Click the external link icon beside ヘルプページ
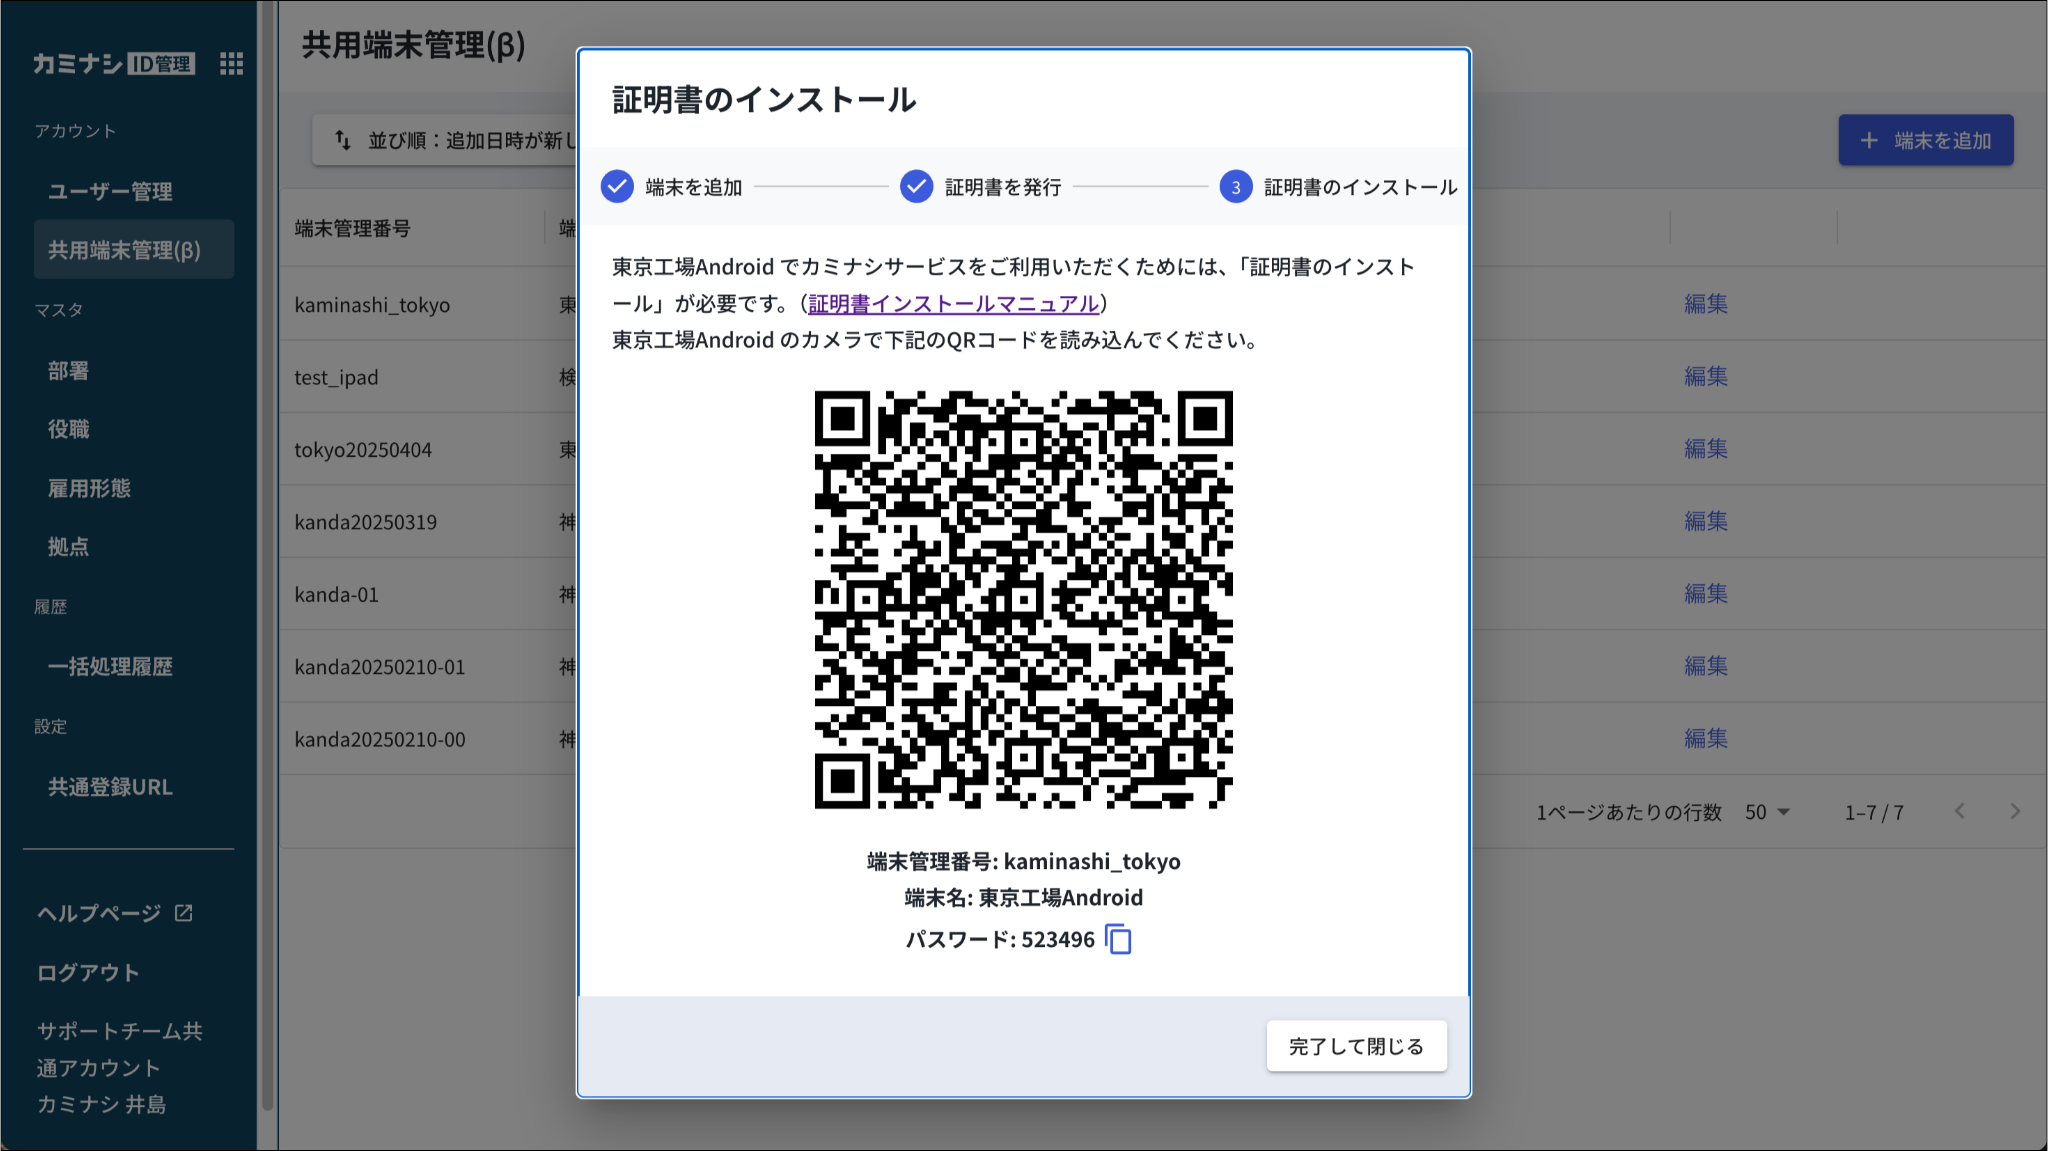This screenshot has height=1151, width=2048. point(184,913)
